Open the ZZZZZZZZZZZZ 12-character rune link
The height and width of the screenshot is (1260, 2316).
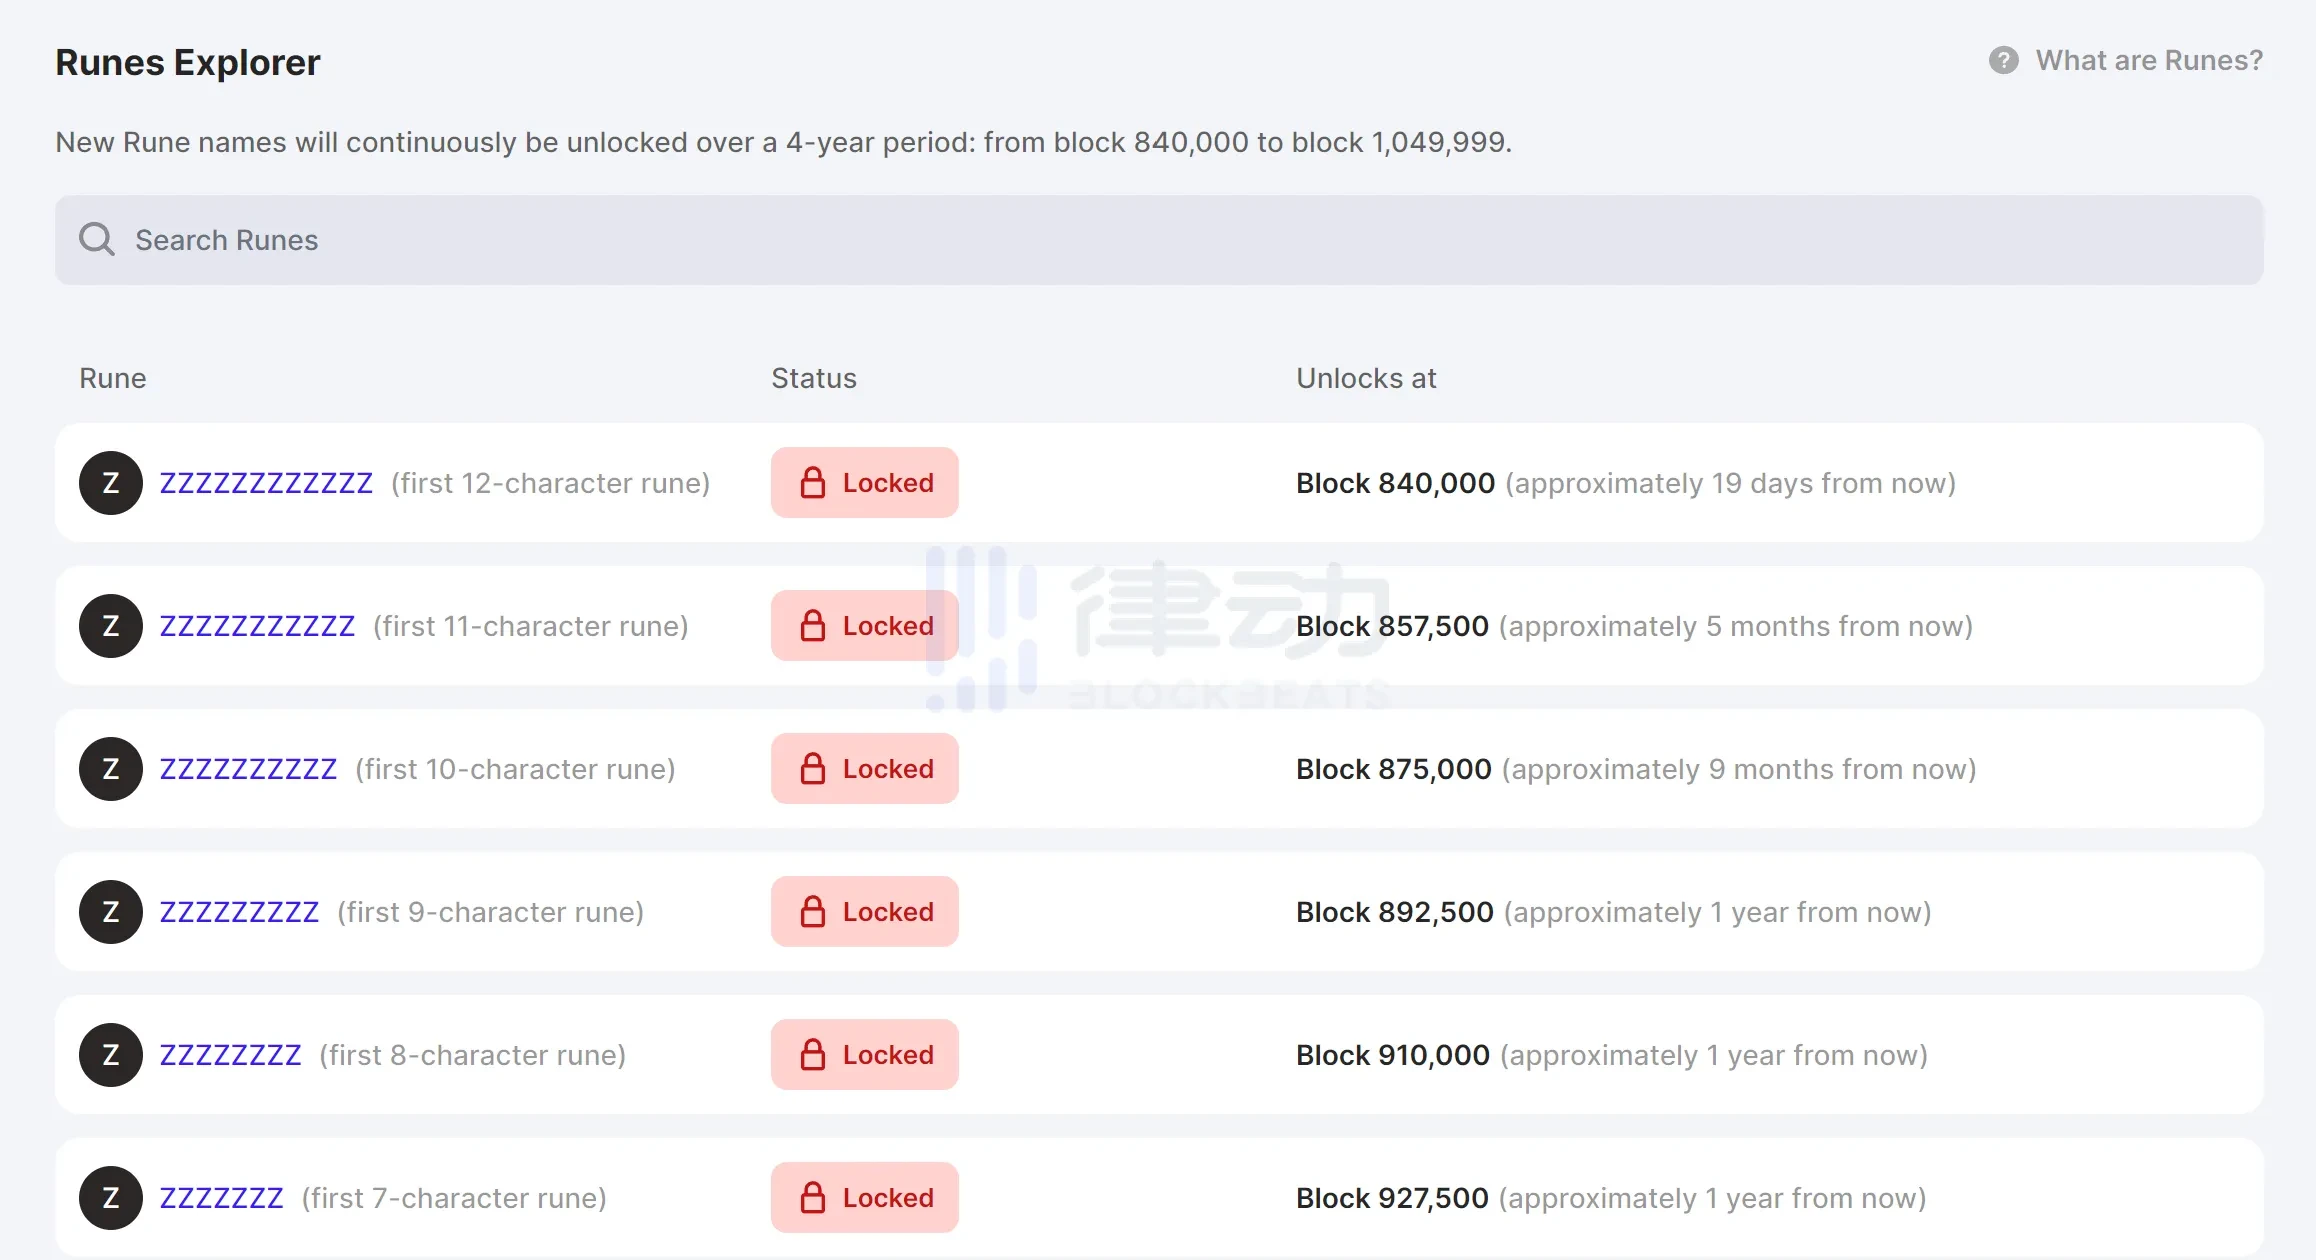[x=266, y=483]
